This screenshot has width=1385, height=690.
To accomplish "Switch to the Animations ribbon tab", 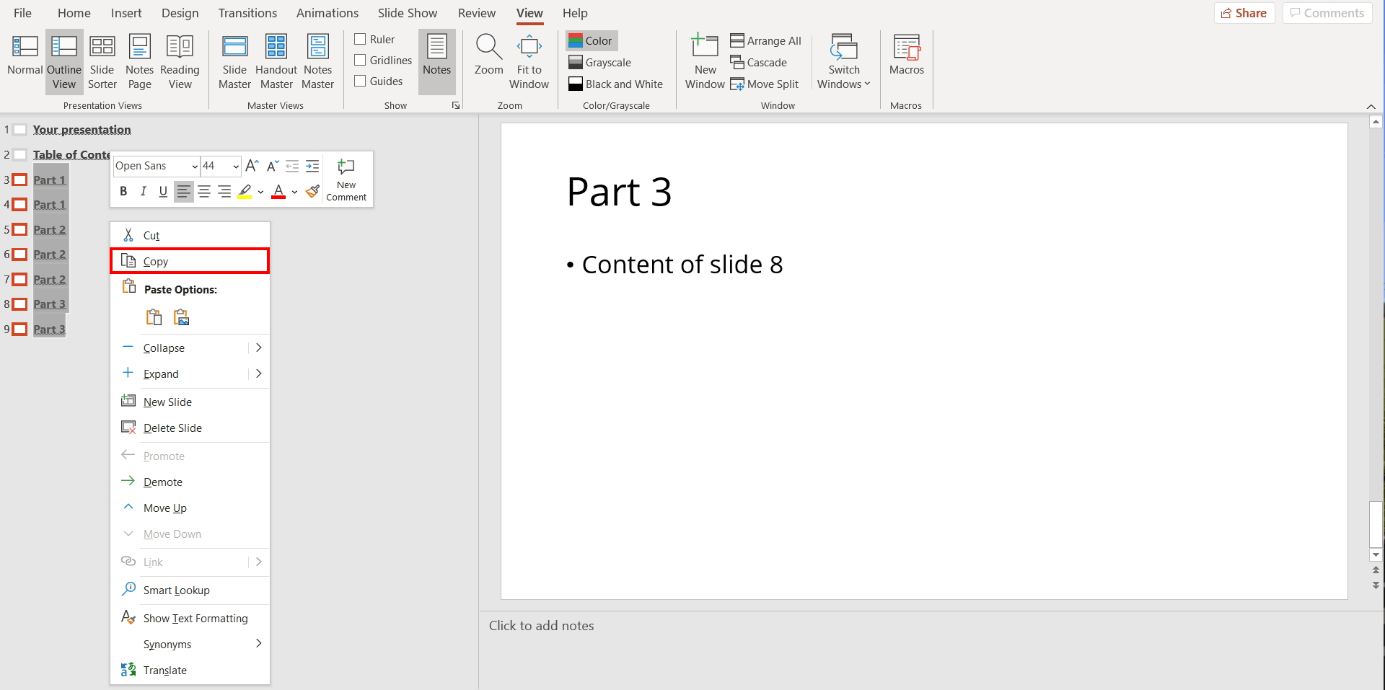I will coord(327,13).
